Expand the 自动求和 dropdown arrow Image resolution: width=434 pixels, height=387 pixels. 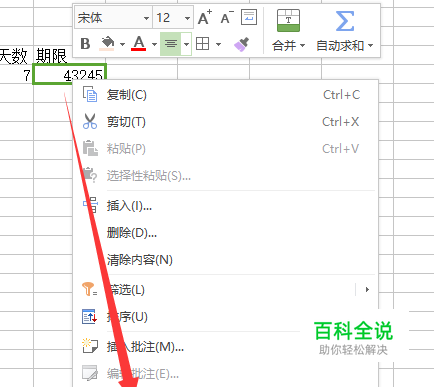pyautogui.click(x=371, y=45)
